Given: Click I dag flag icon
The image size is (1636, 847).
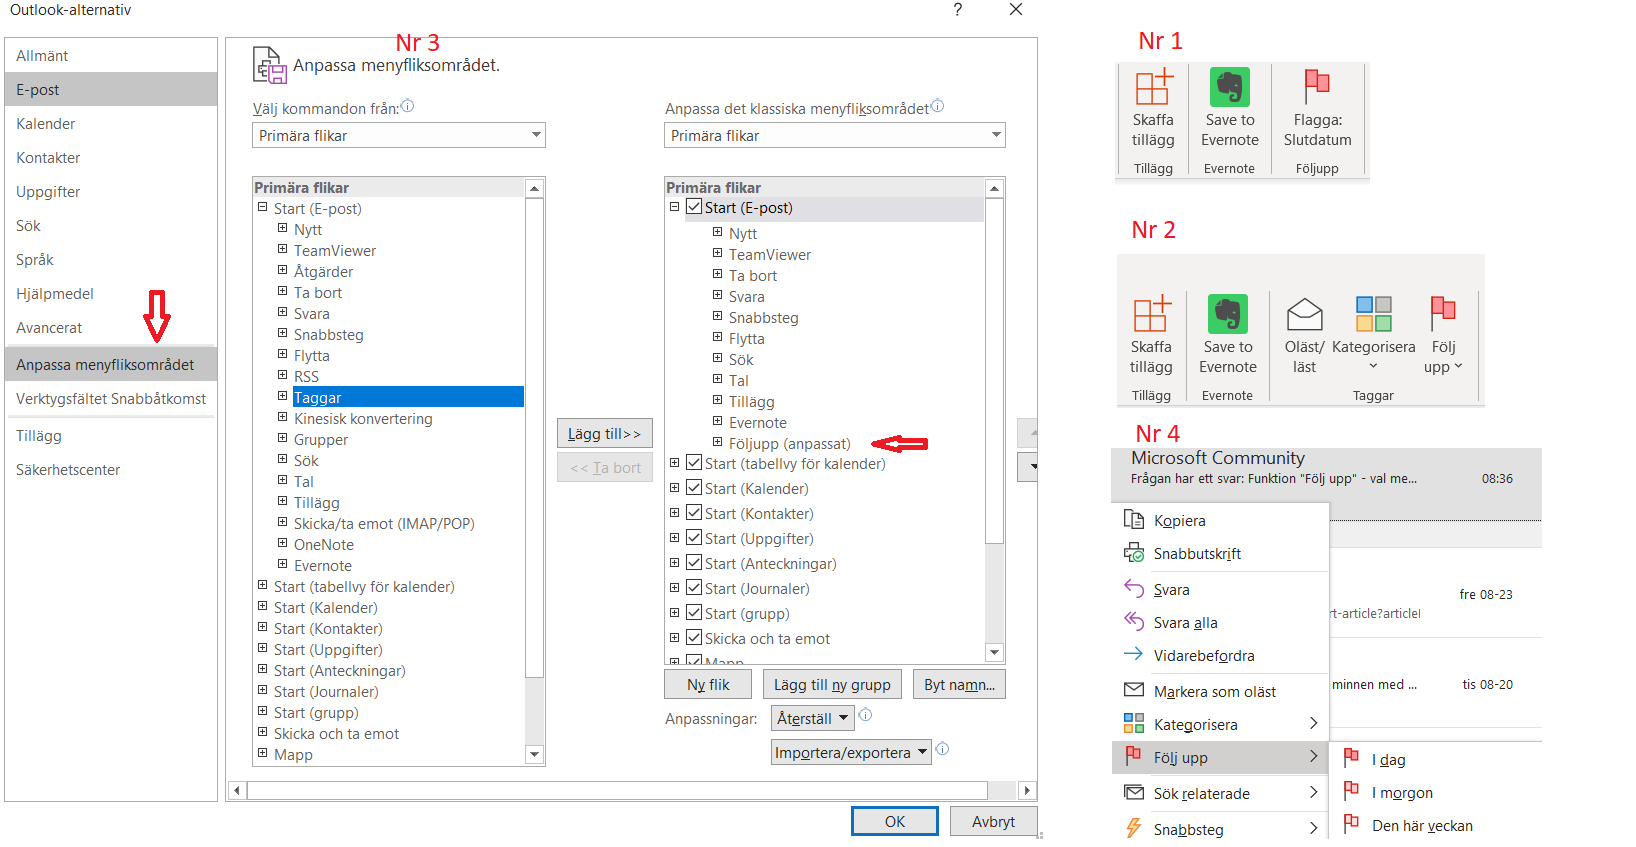Looking at the screenshot, I should [1351, 758].
